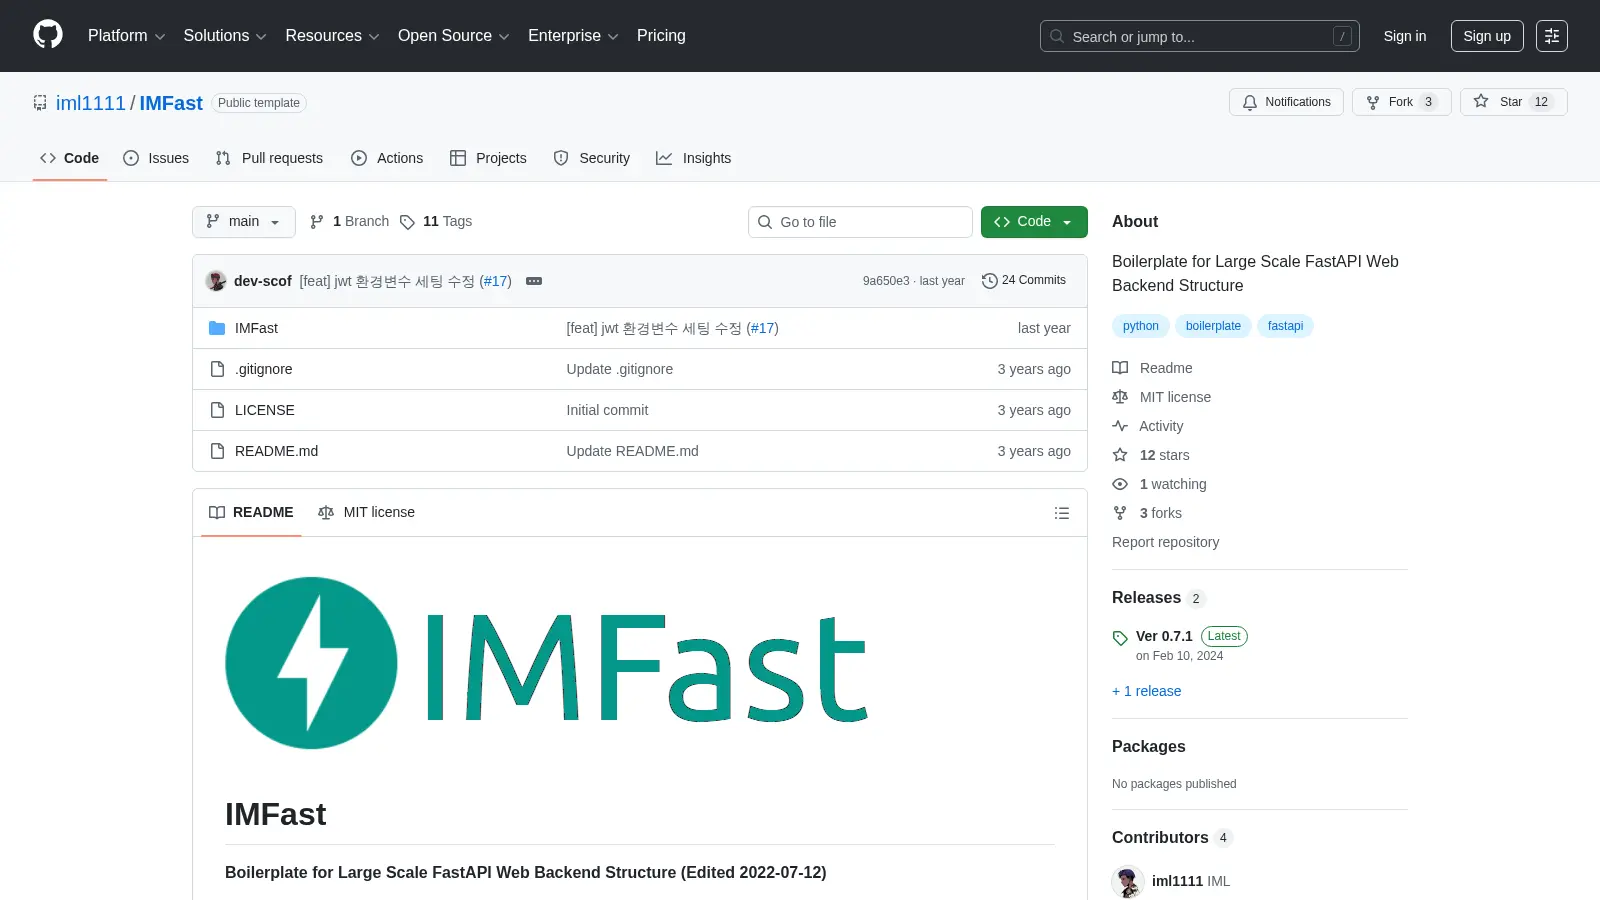Screen dimensions: 1600x900
Task: Expand commit message ellipsis button
Action: pos(534,281)
